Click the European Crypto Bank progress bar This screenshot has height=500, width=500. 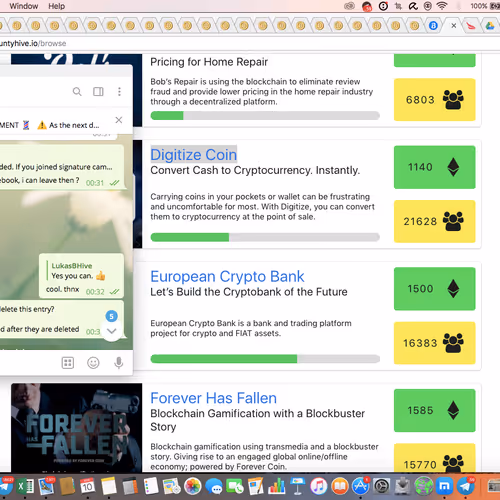(265, 359)
